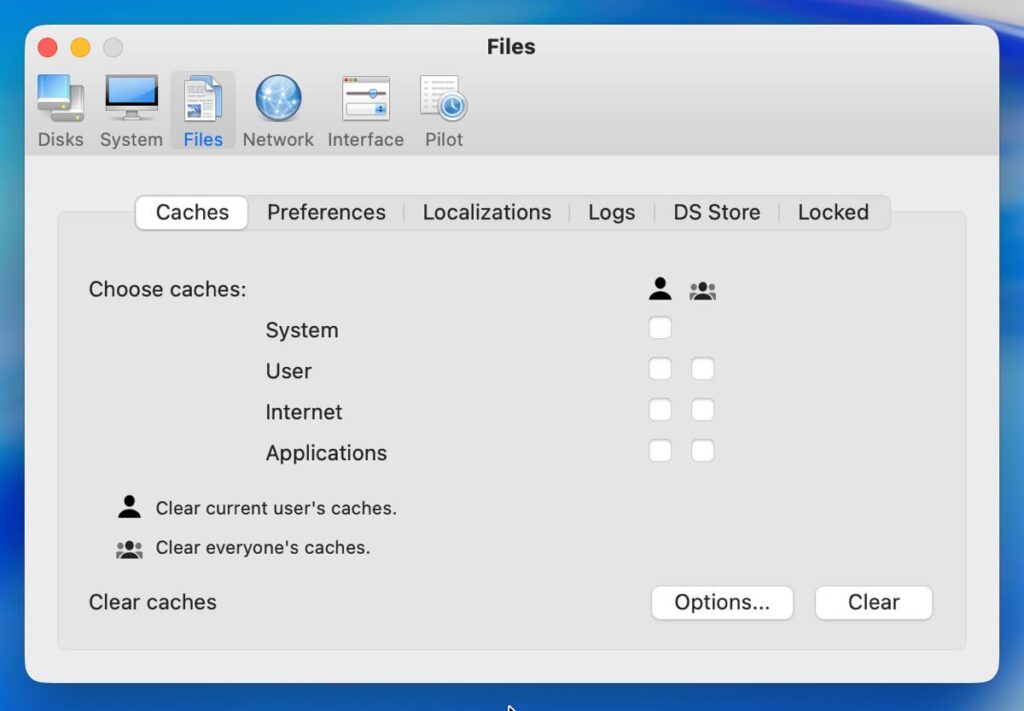Select Applications cache for everyone

[703, 451]
